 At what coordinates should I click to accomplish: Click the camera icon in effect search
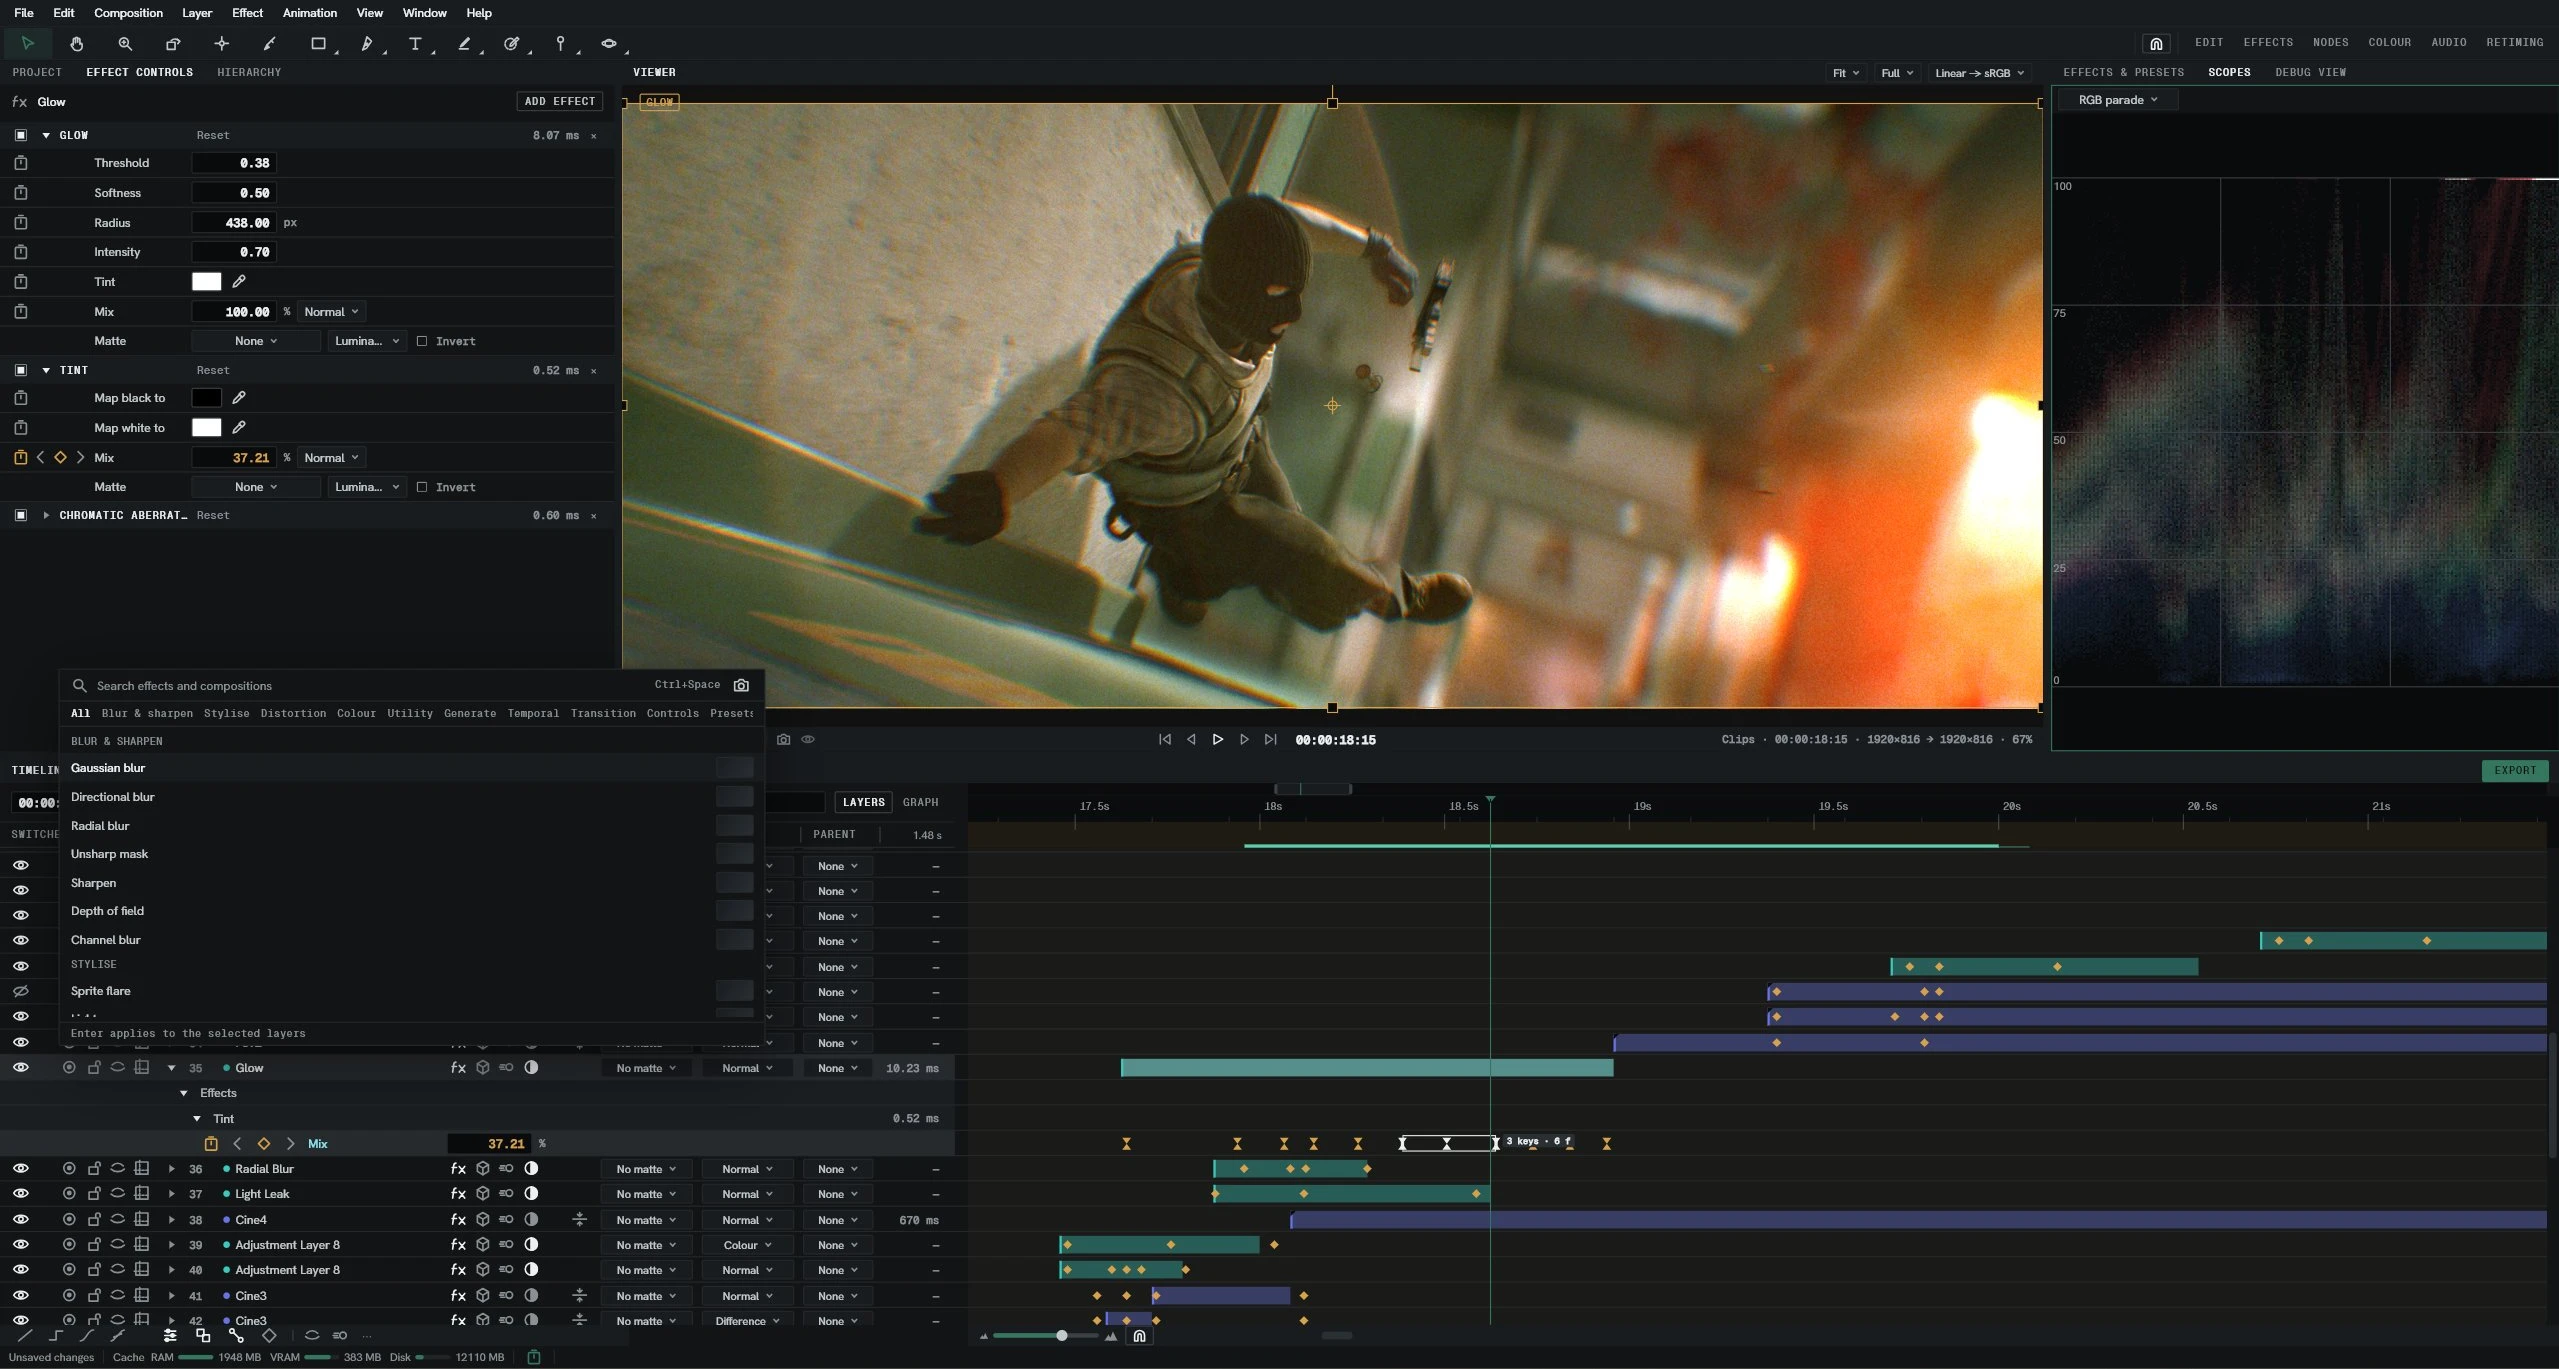(x=741, y=685)
